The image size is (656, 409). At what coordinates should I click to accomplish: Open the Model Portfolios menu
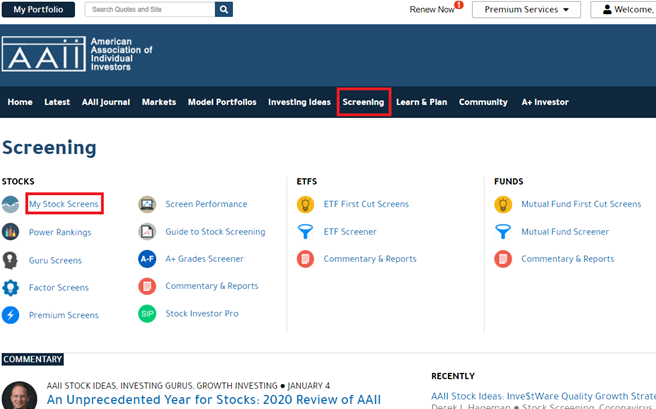tap(222, 102)
